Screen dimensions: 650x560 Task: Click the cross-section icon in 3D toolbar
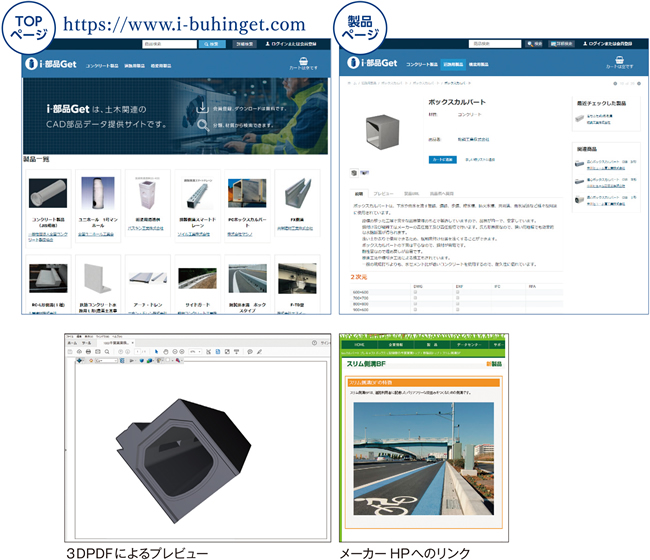point(178,361)
